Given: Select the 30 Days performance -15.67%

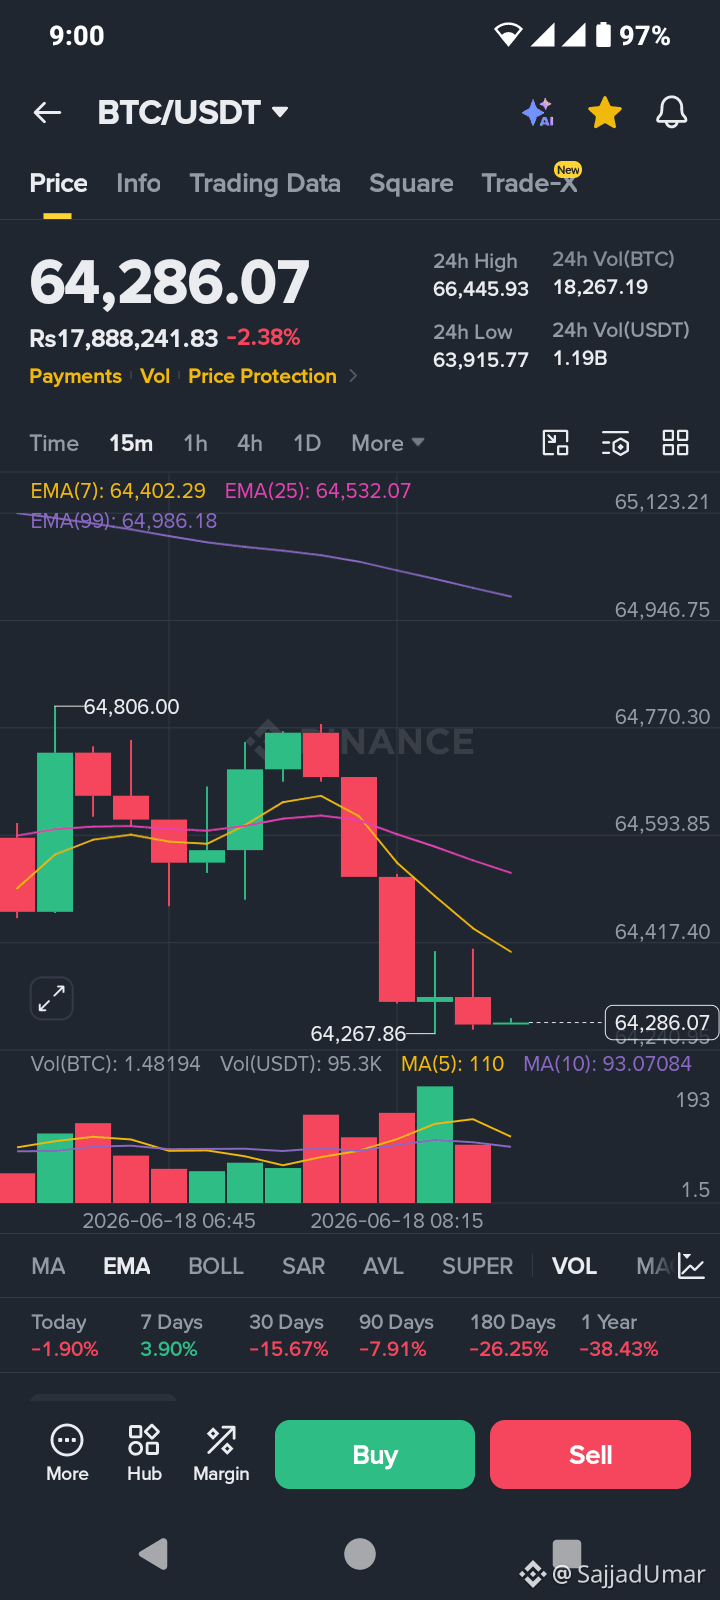Looking at the screenshot, I should click(x=289, y=1349).
